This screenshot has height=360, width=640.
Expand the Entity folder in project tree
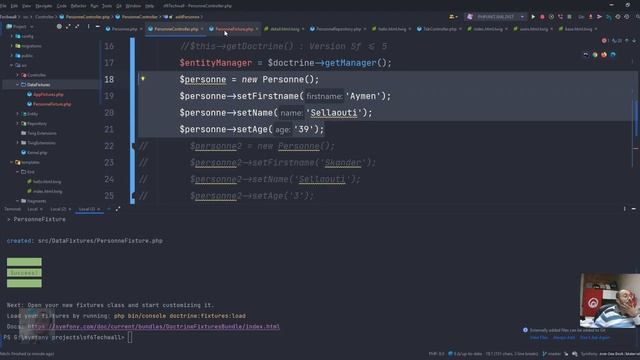click(x=18, y=114)
